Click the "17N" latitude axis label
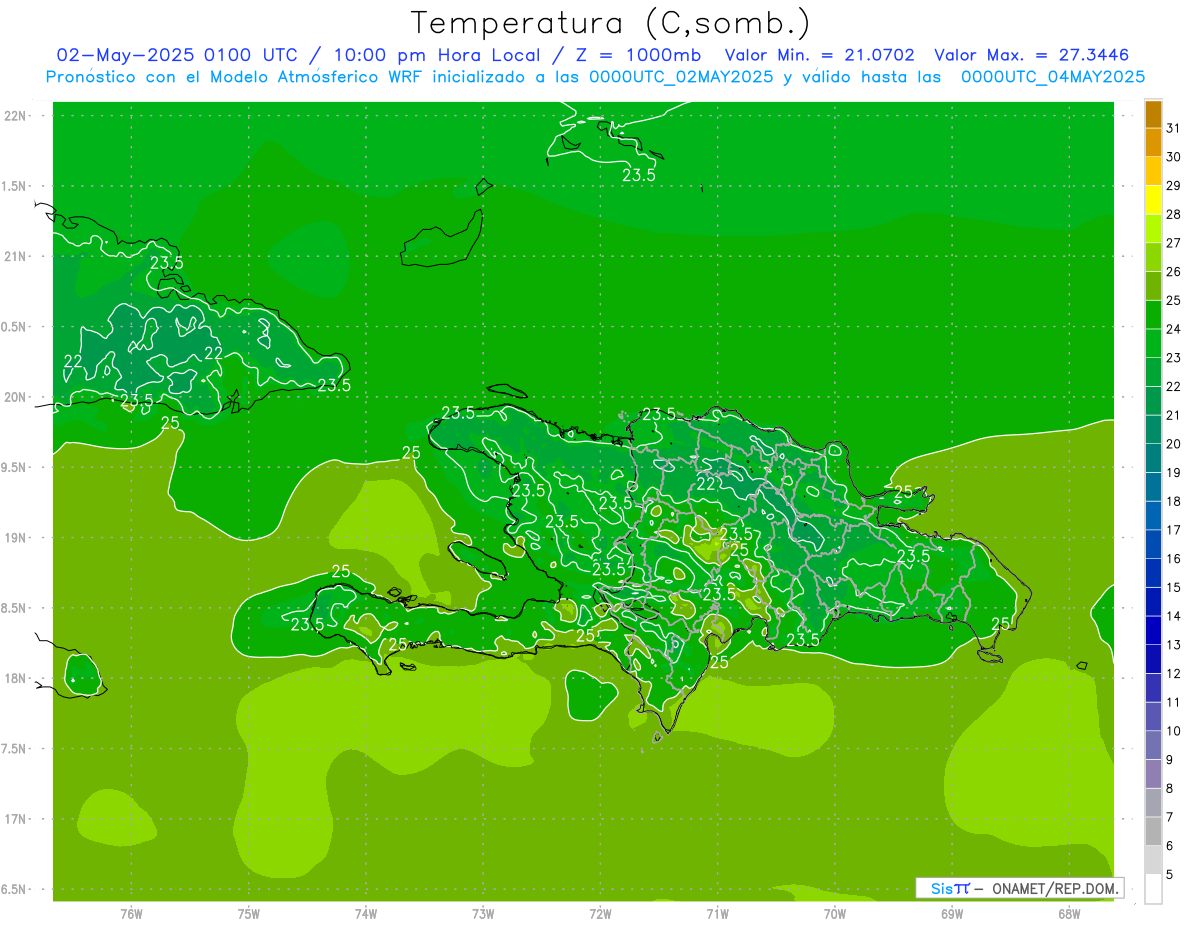The width and height of the screenshot is (1200, 927). click(x=14, y=819)
